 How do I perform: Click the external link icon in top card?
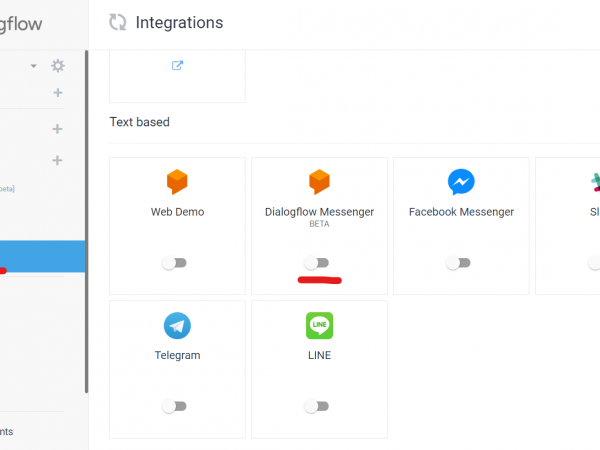(x=177, y=65)
